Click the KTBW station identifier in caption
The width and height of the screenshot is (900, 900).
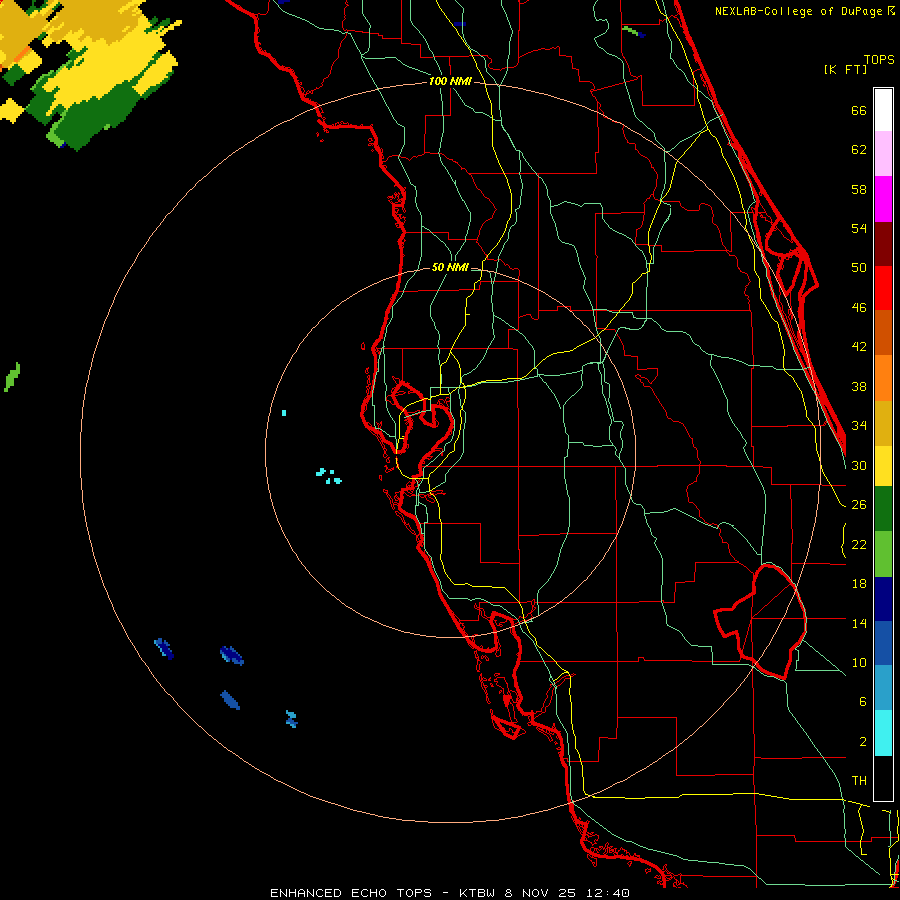click(476, 893)
